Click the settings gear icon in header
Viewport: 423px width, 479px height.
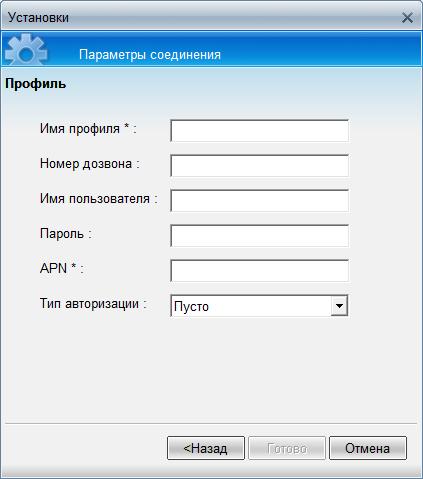[x=26, y=49]
